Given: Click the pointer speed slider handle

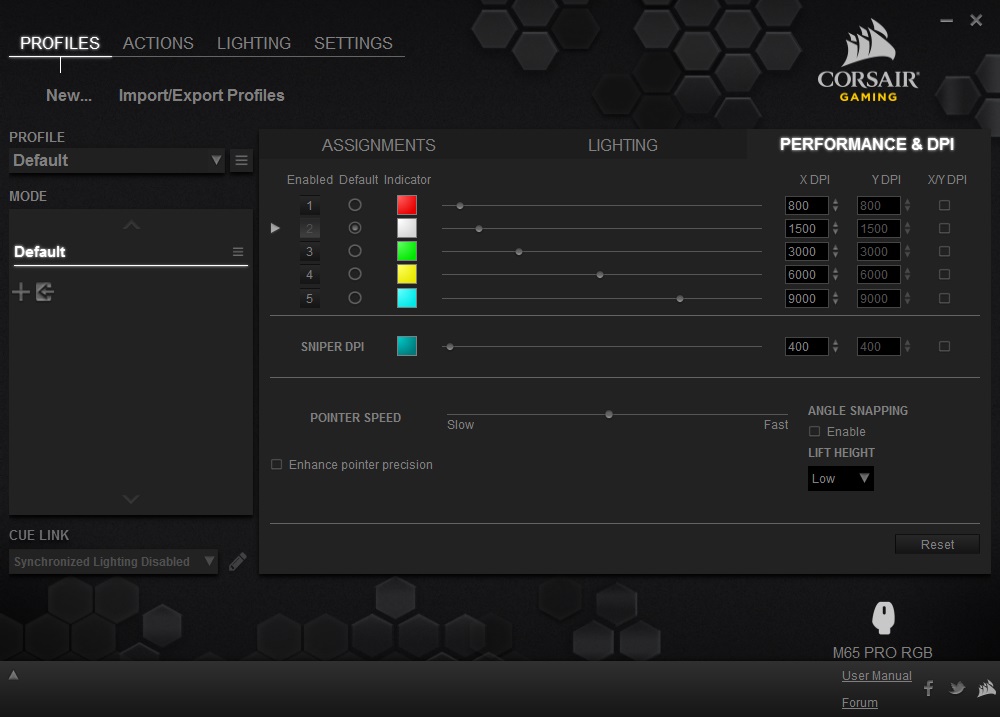Looking at the screenshot, I should pos(609,415).
